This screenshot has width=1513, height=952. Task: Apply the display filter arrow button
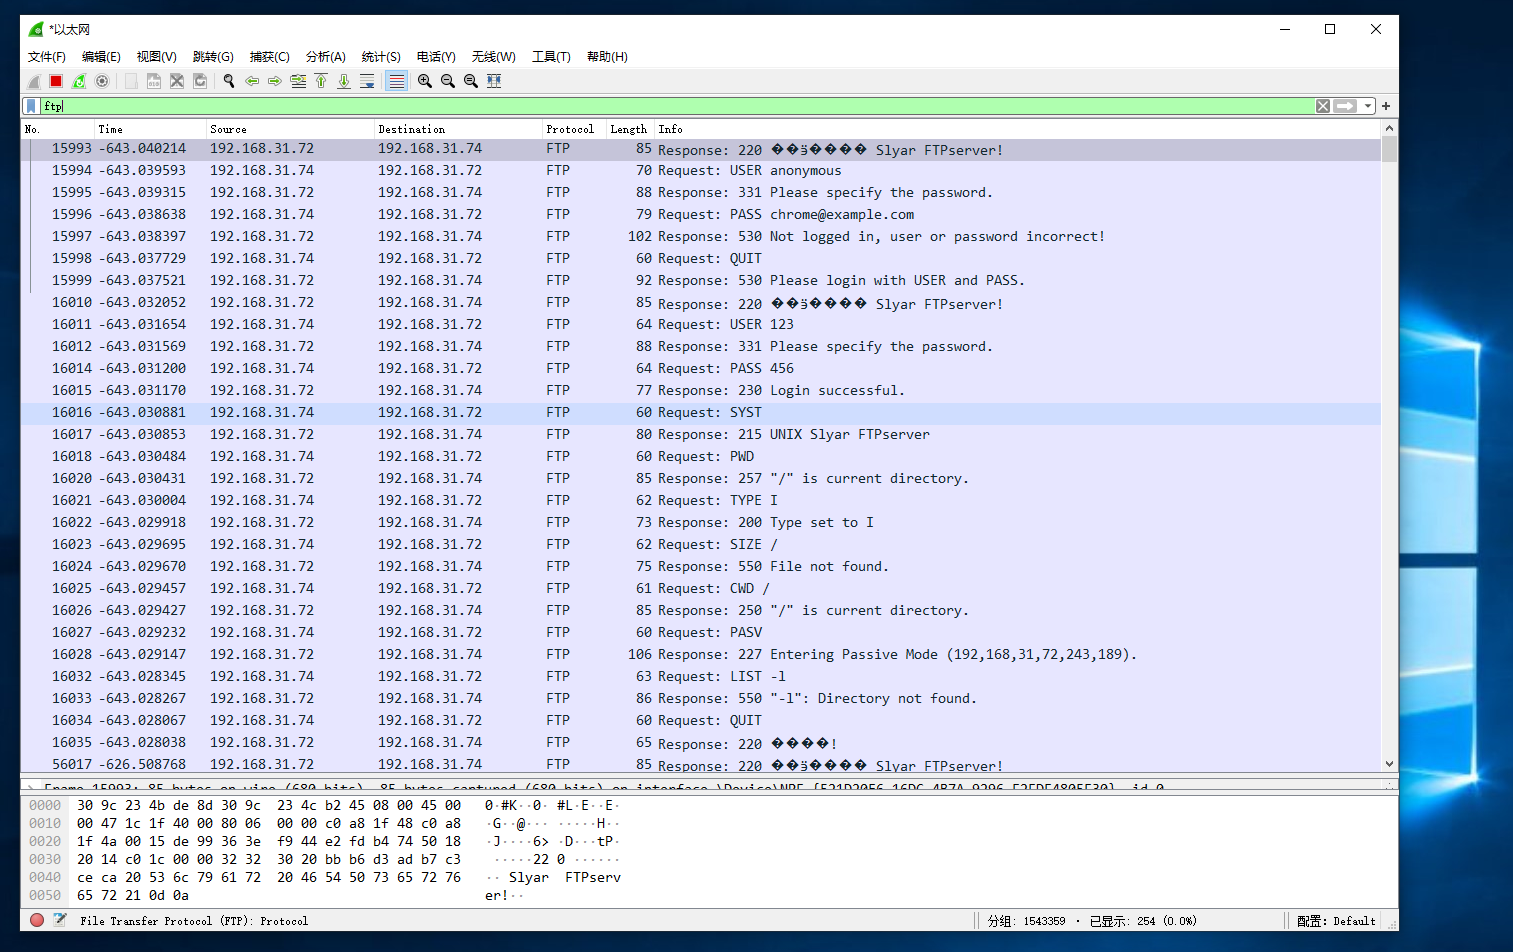click(1345, 106)
